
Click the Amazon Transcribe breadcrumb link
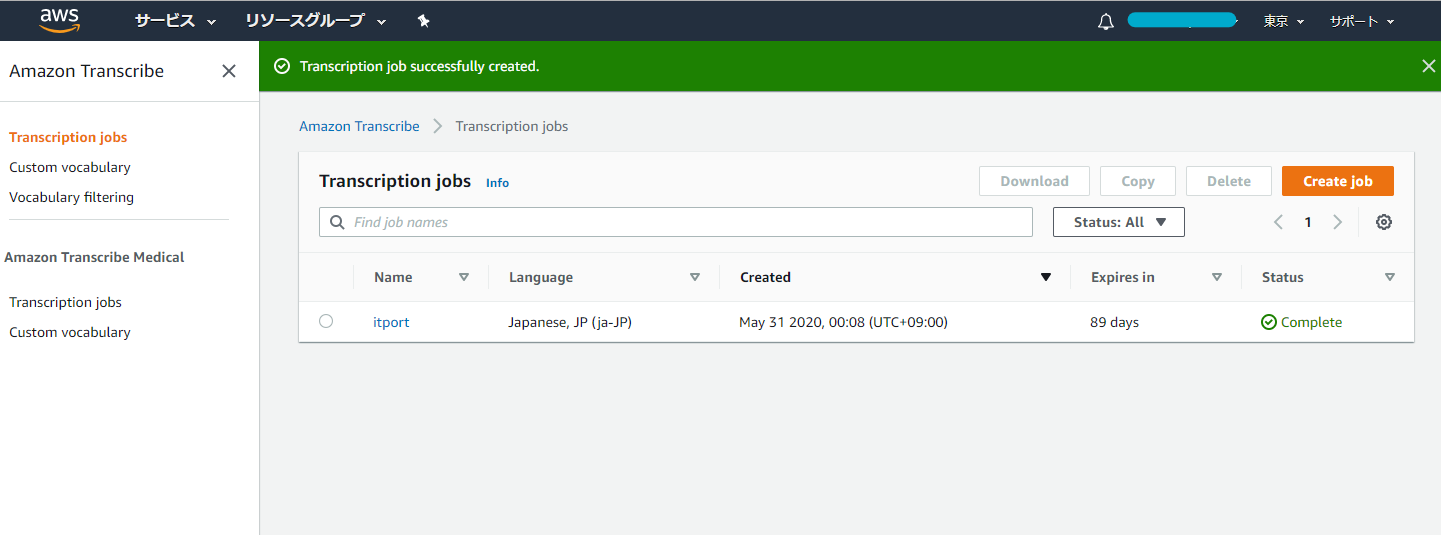[359, 126]
